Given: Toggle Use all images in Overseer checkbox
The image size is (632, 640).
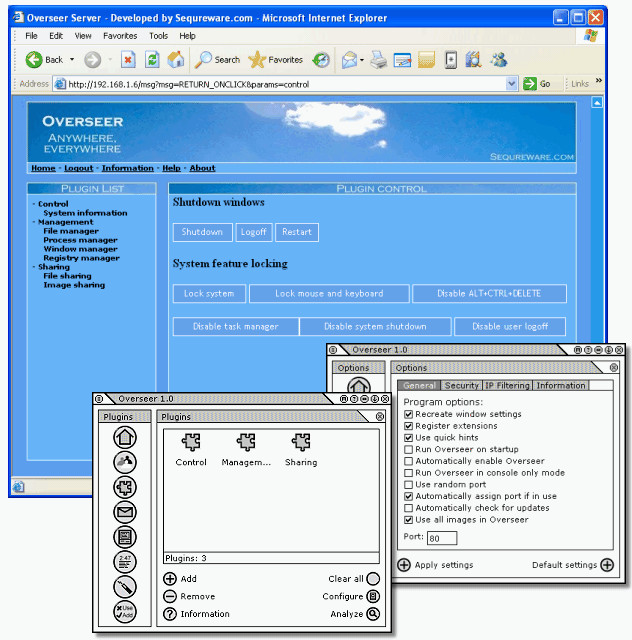Looking at the screenshot, I should 408,520.
